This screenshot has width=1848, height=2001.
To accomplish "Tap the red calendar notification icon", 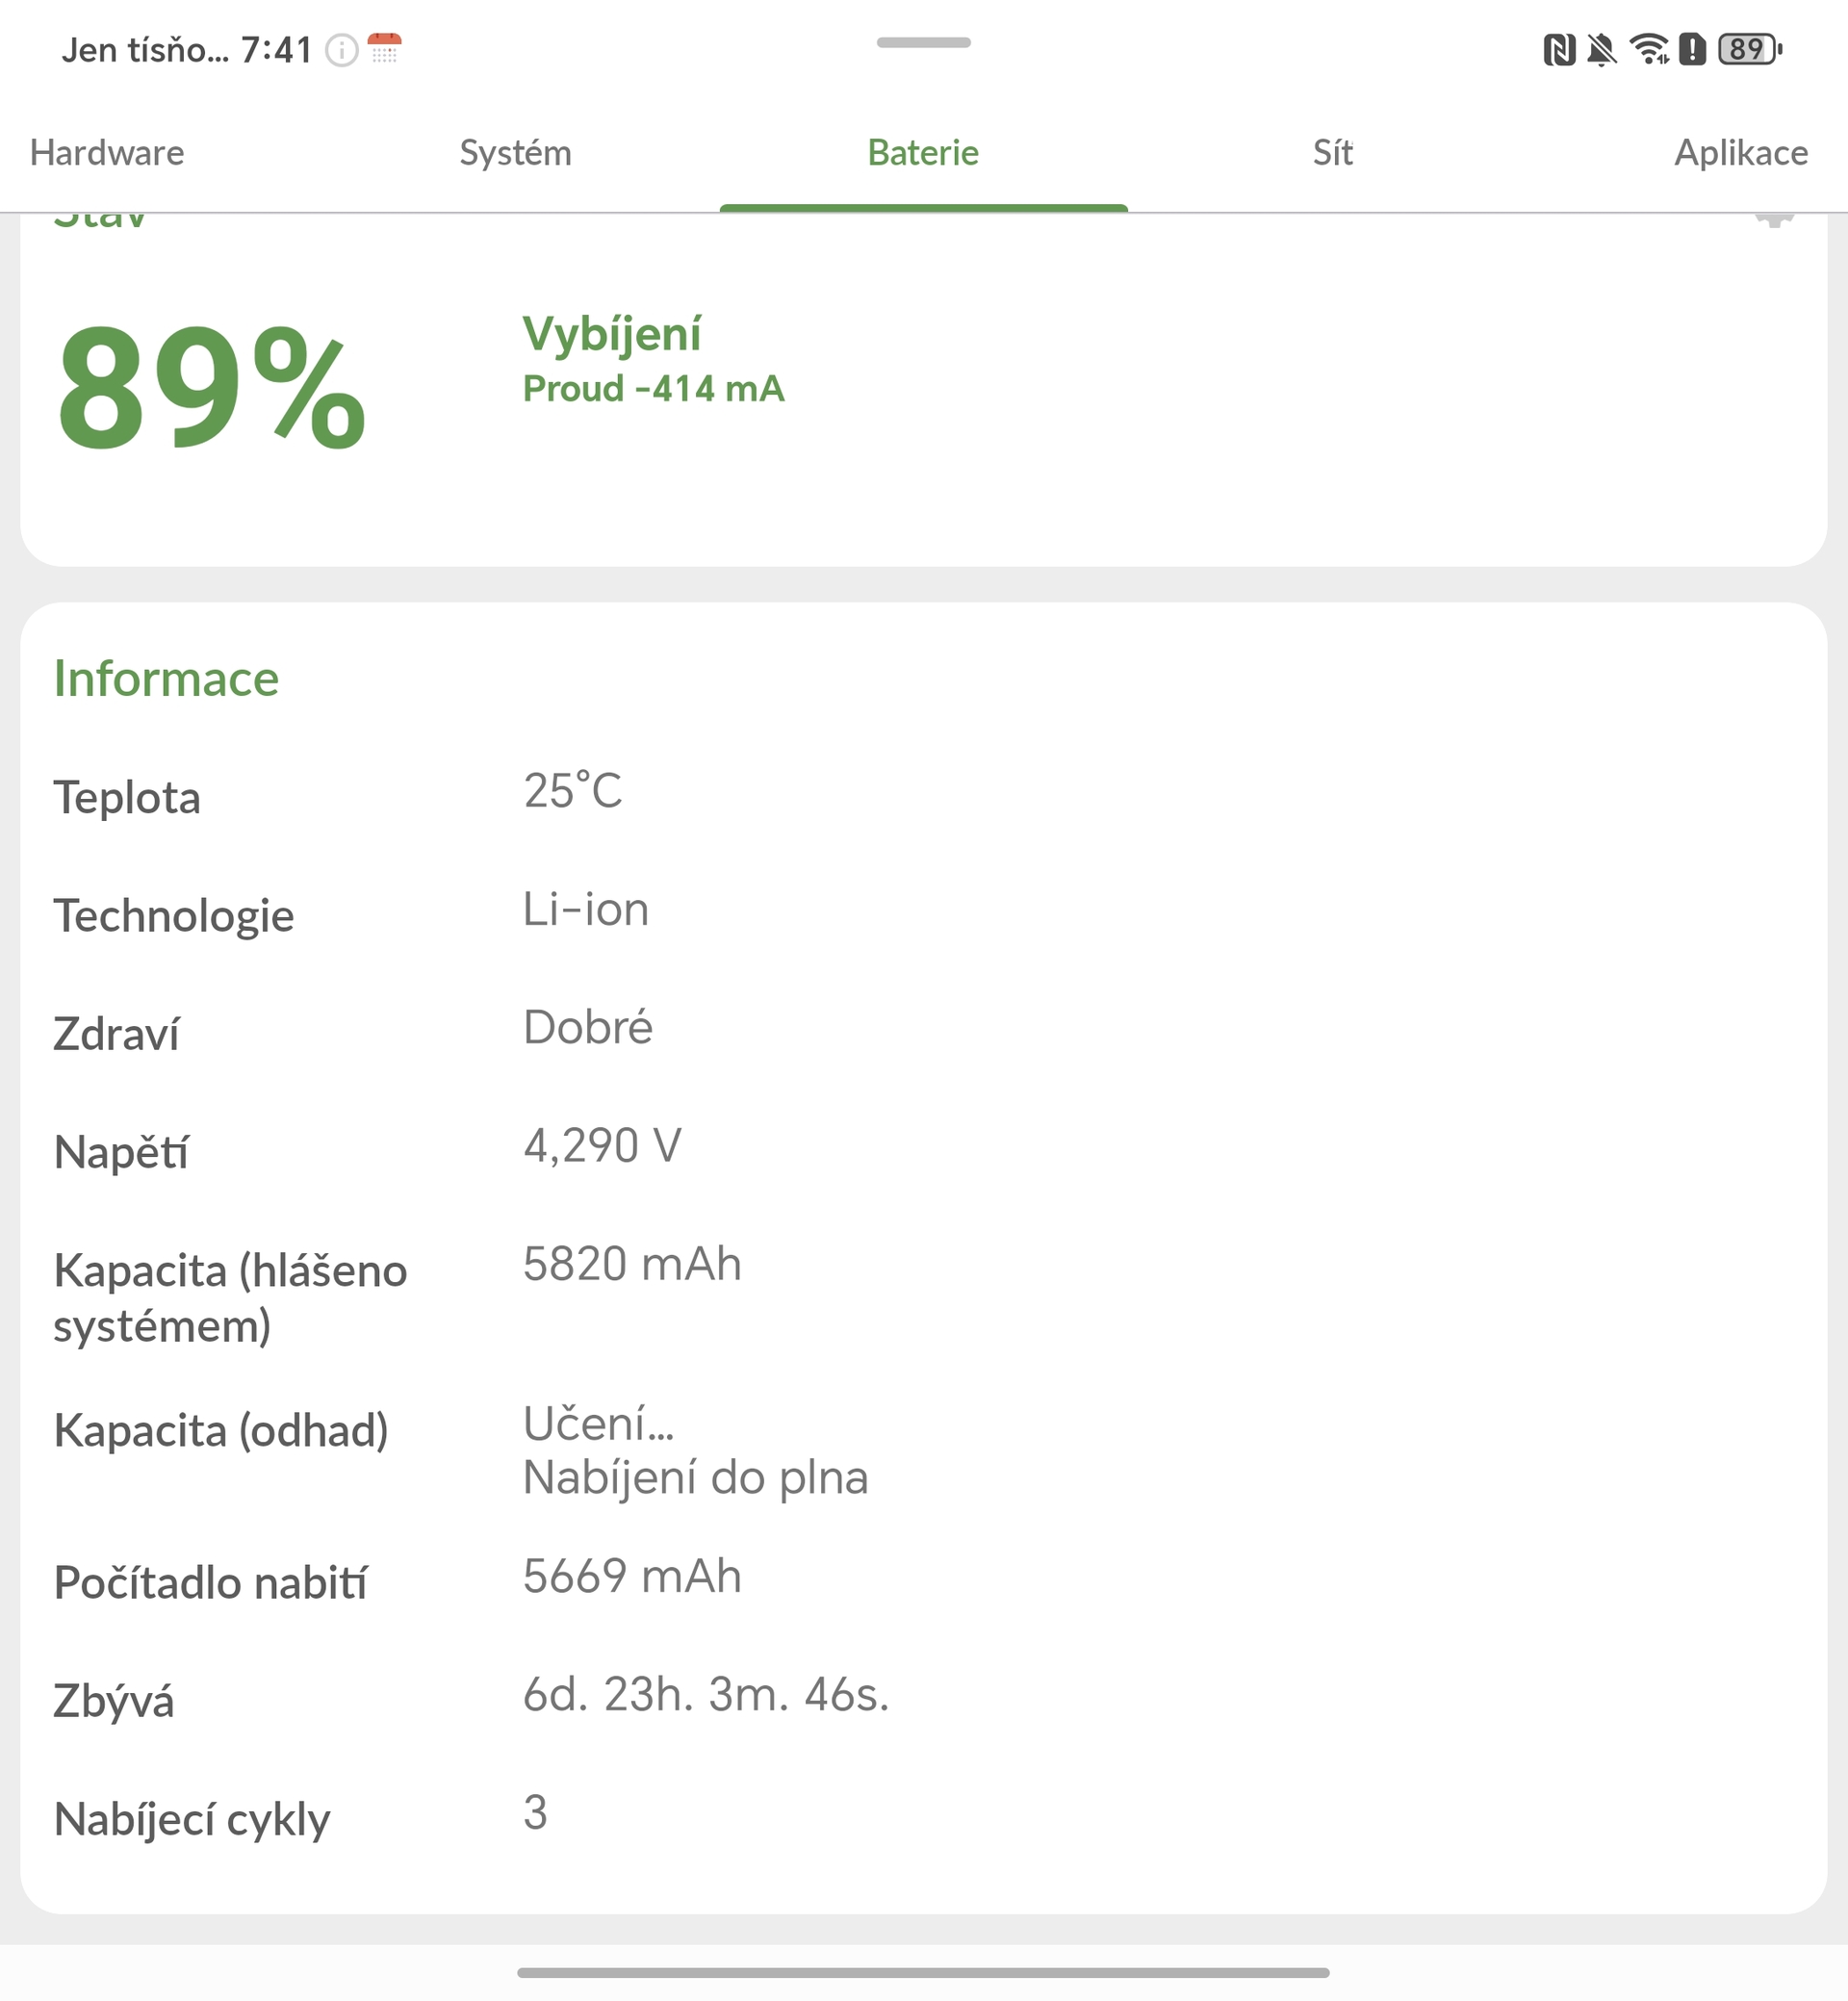I will 384,48.
